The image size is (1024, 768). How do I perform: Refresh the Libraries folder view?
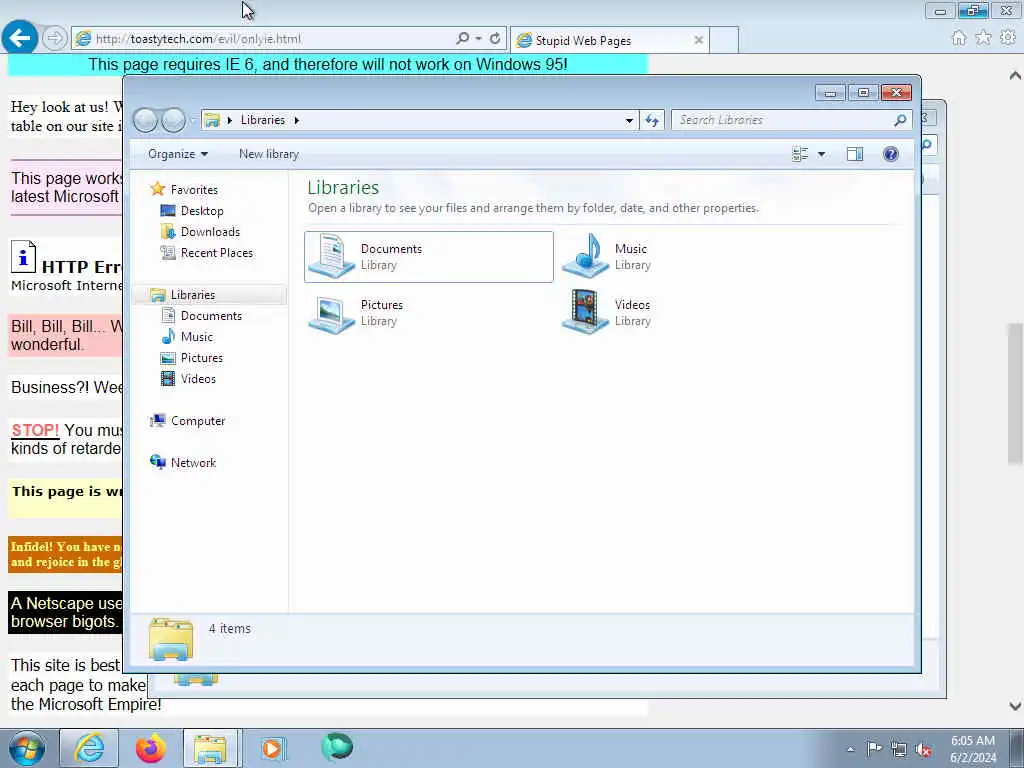[652, 120]
